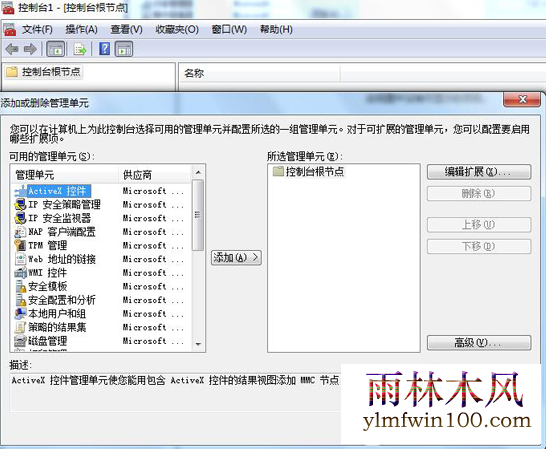Click the 安全配置和分析 snap-in icon

(x=21, y=300)
